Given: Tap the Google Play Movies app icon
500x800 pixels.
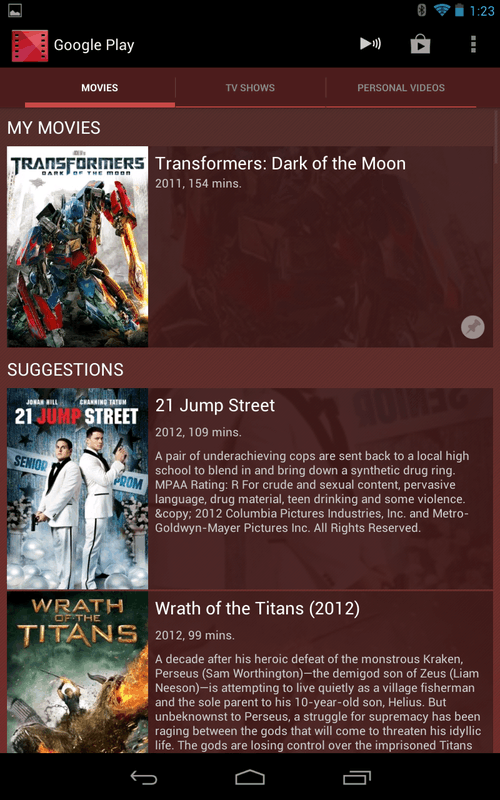Looking at the screenshot, I should tap(30, 45).
